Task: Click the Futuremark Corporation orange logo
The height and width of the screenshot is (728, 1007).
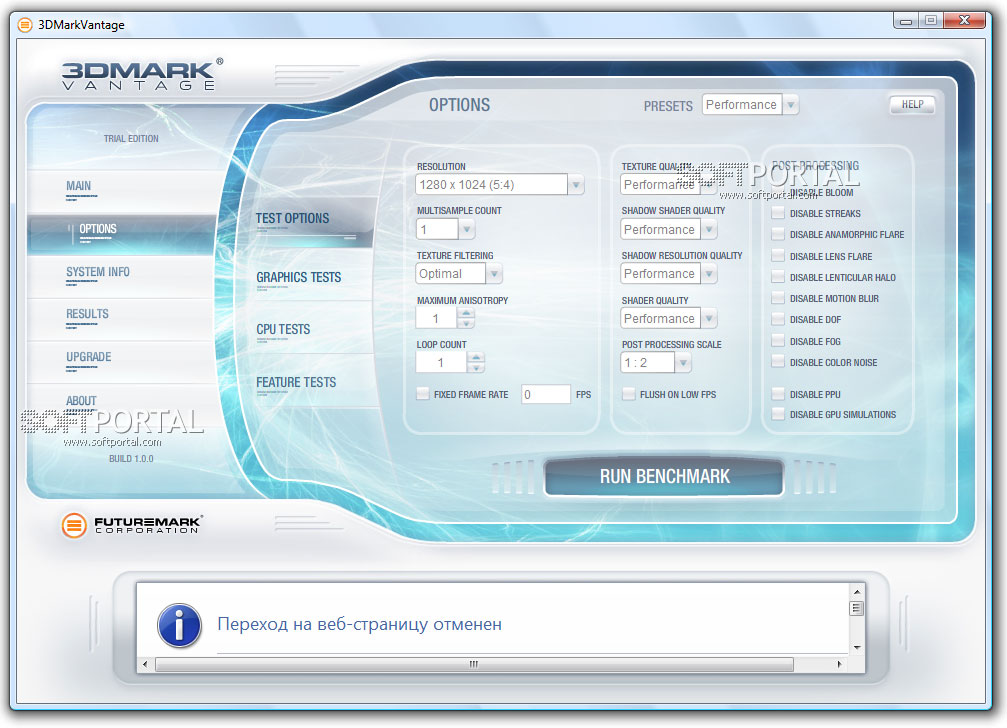Action: tap(74, 525)
